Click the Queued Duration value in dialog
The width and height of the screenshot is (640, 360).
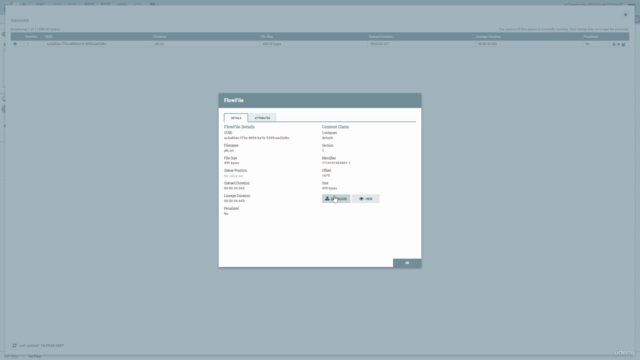234,188
